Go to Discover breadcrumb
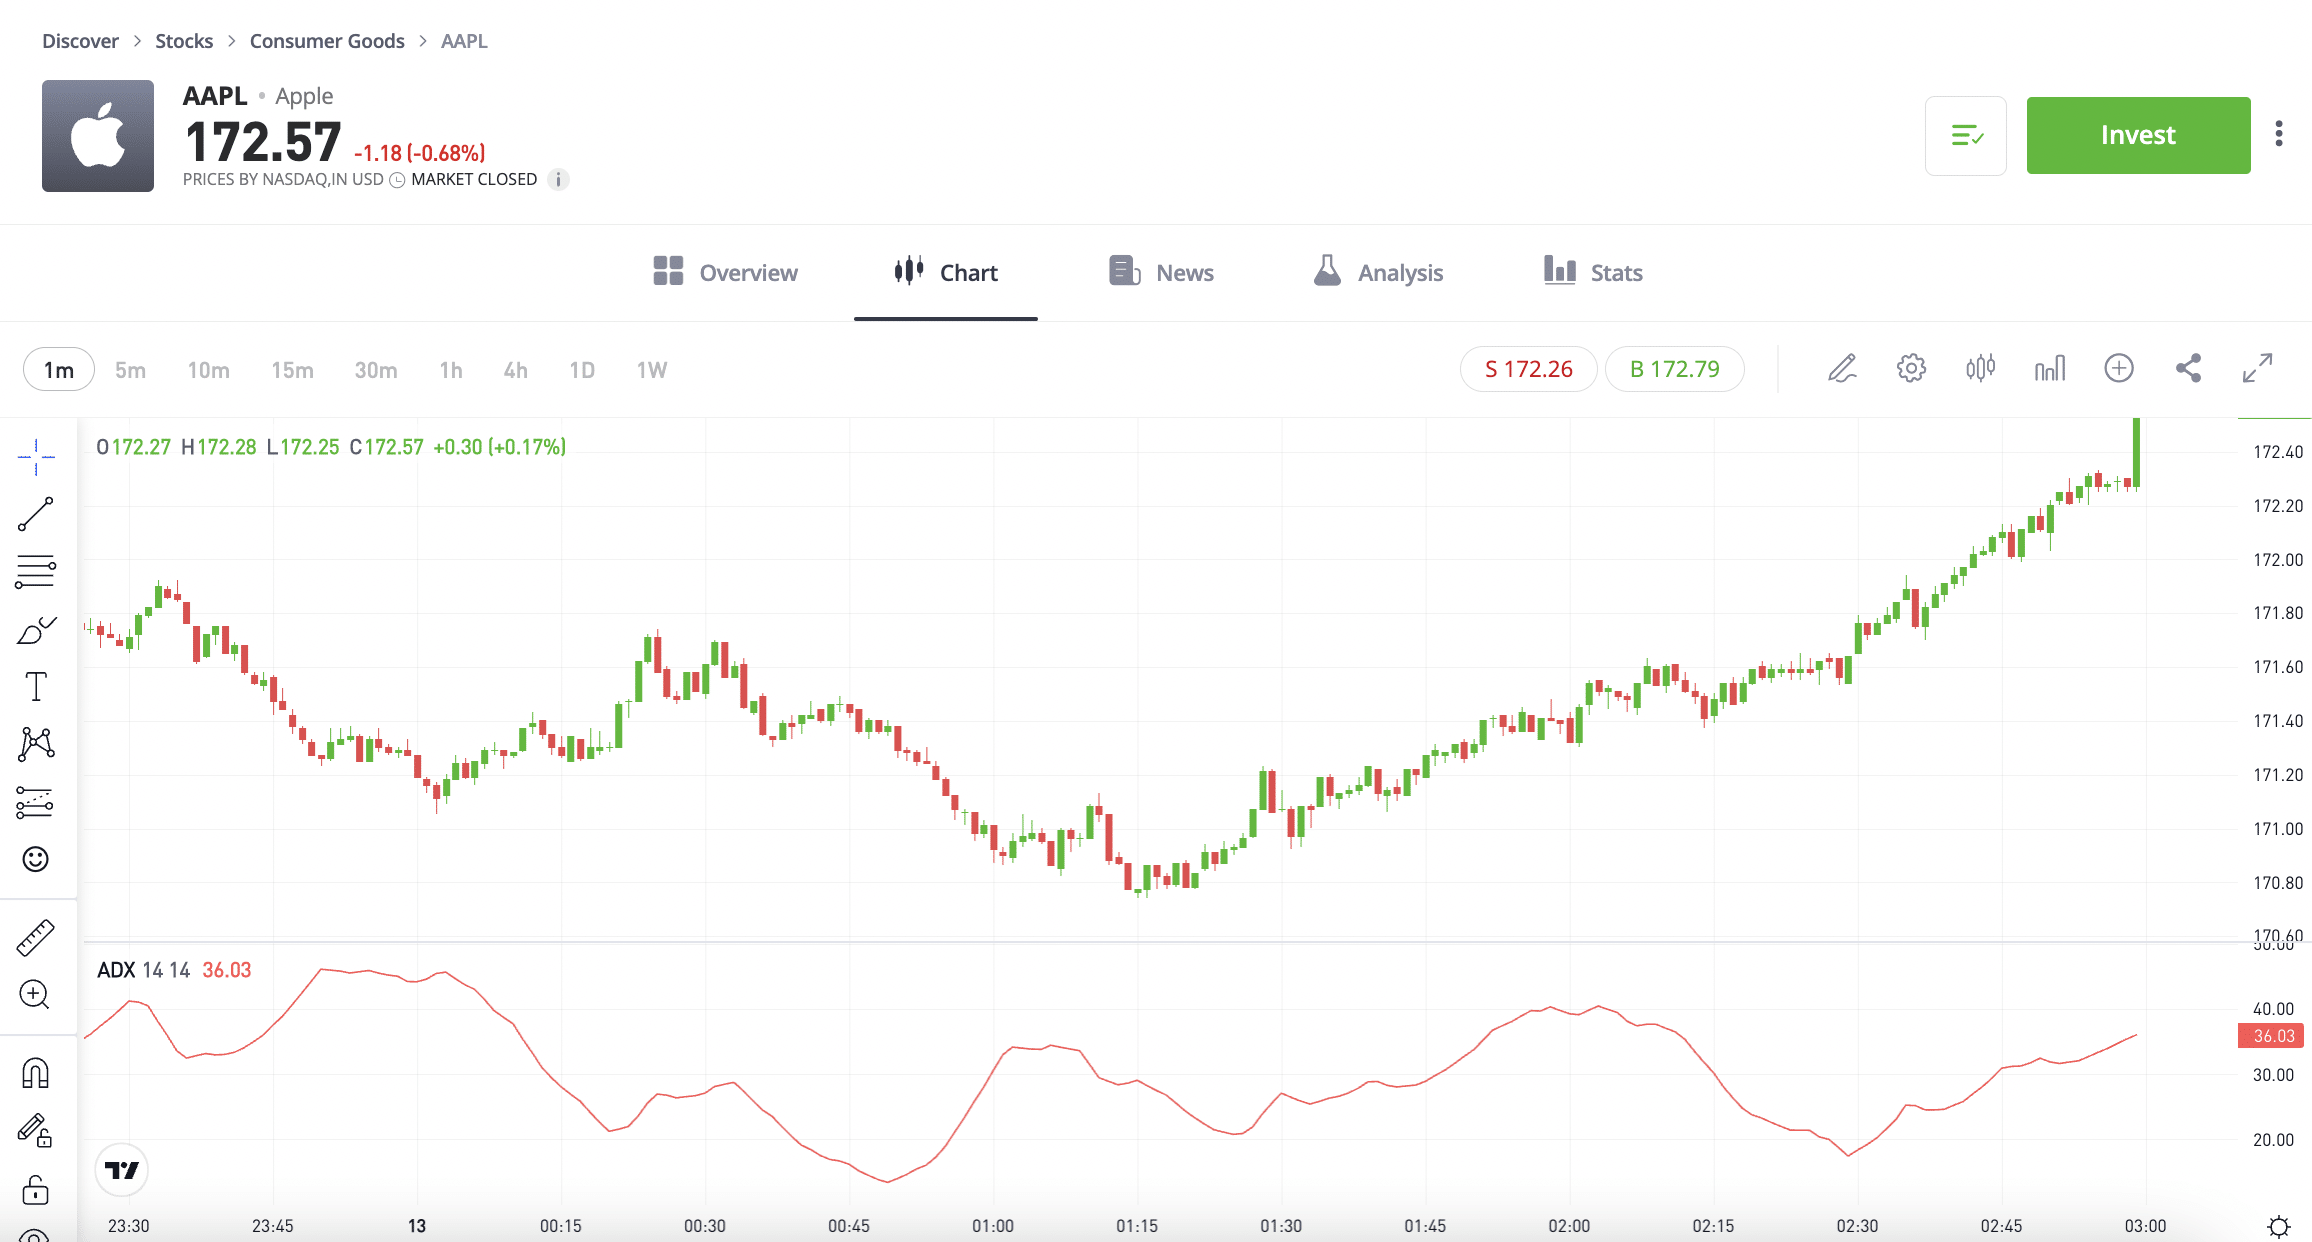The image size is (2312, 1242). 80,41
